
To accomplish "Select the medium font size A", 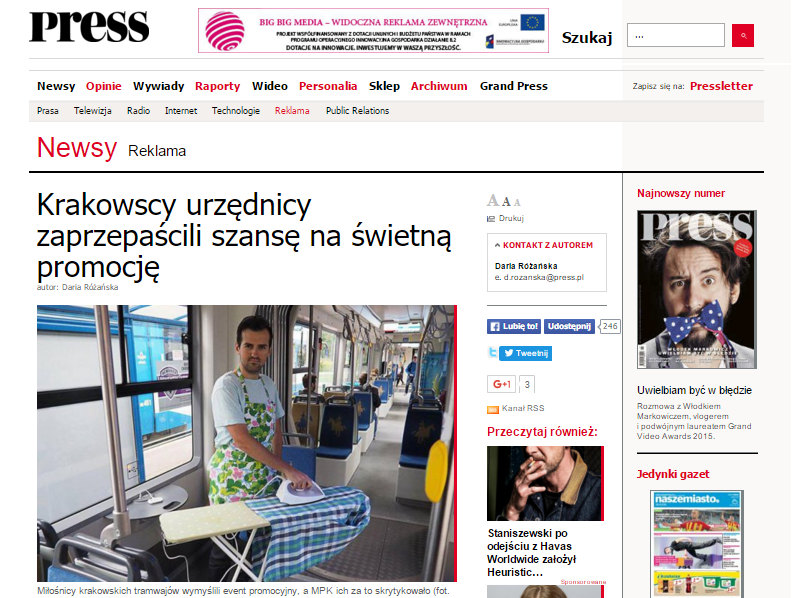I will click(506, 202).
